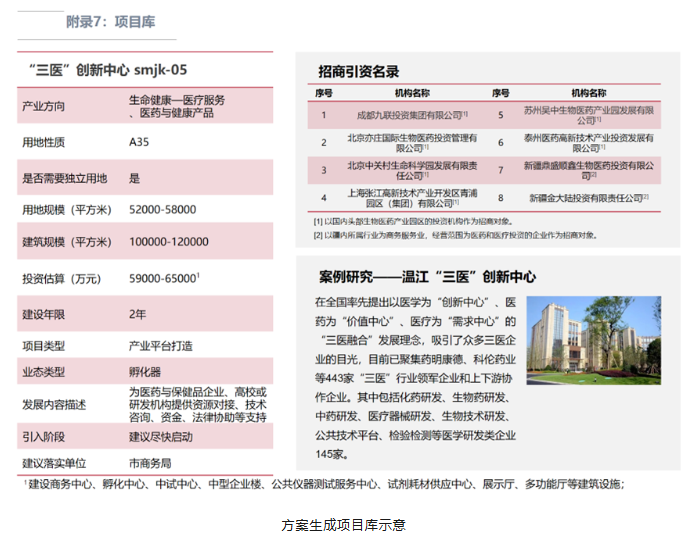Screen dimensions: 695x551
Task: Select the 59000-65000 investment estimate value
Action: 164,278
